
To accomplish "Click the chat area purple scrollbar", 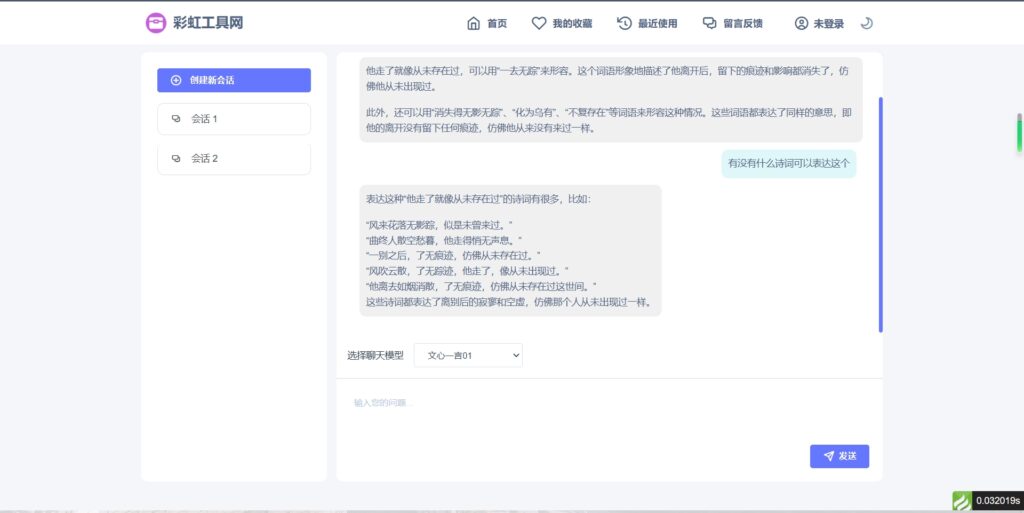I will pyautogui.click(x=880, y=215).
